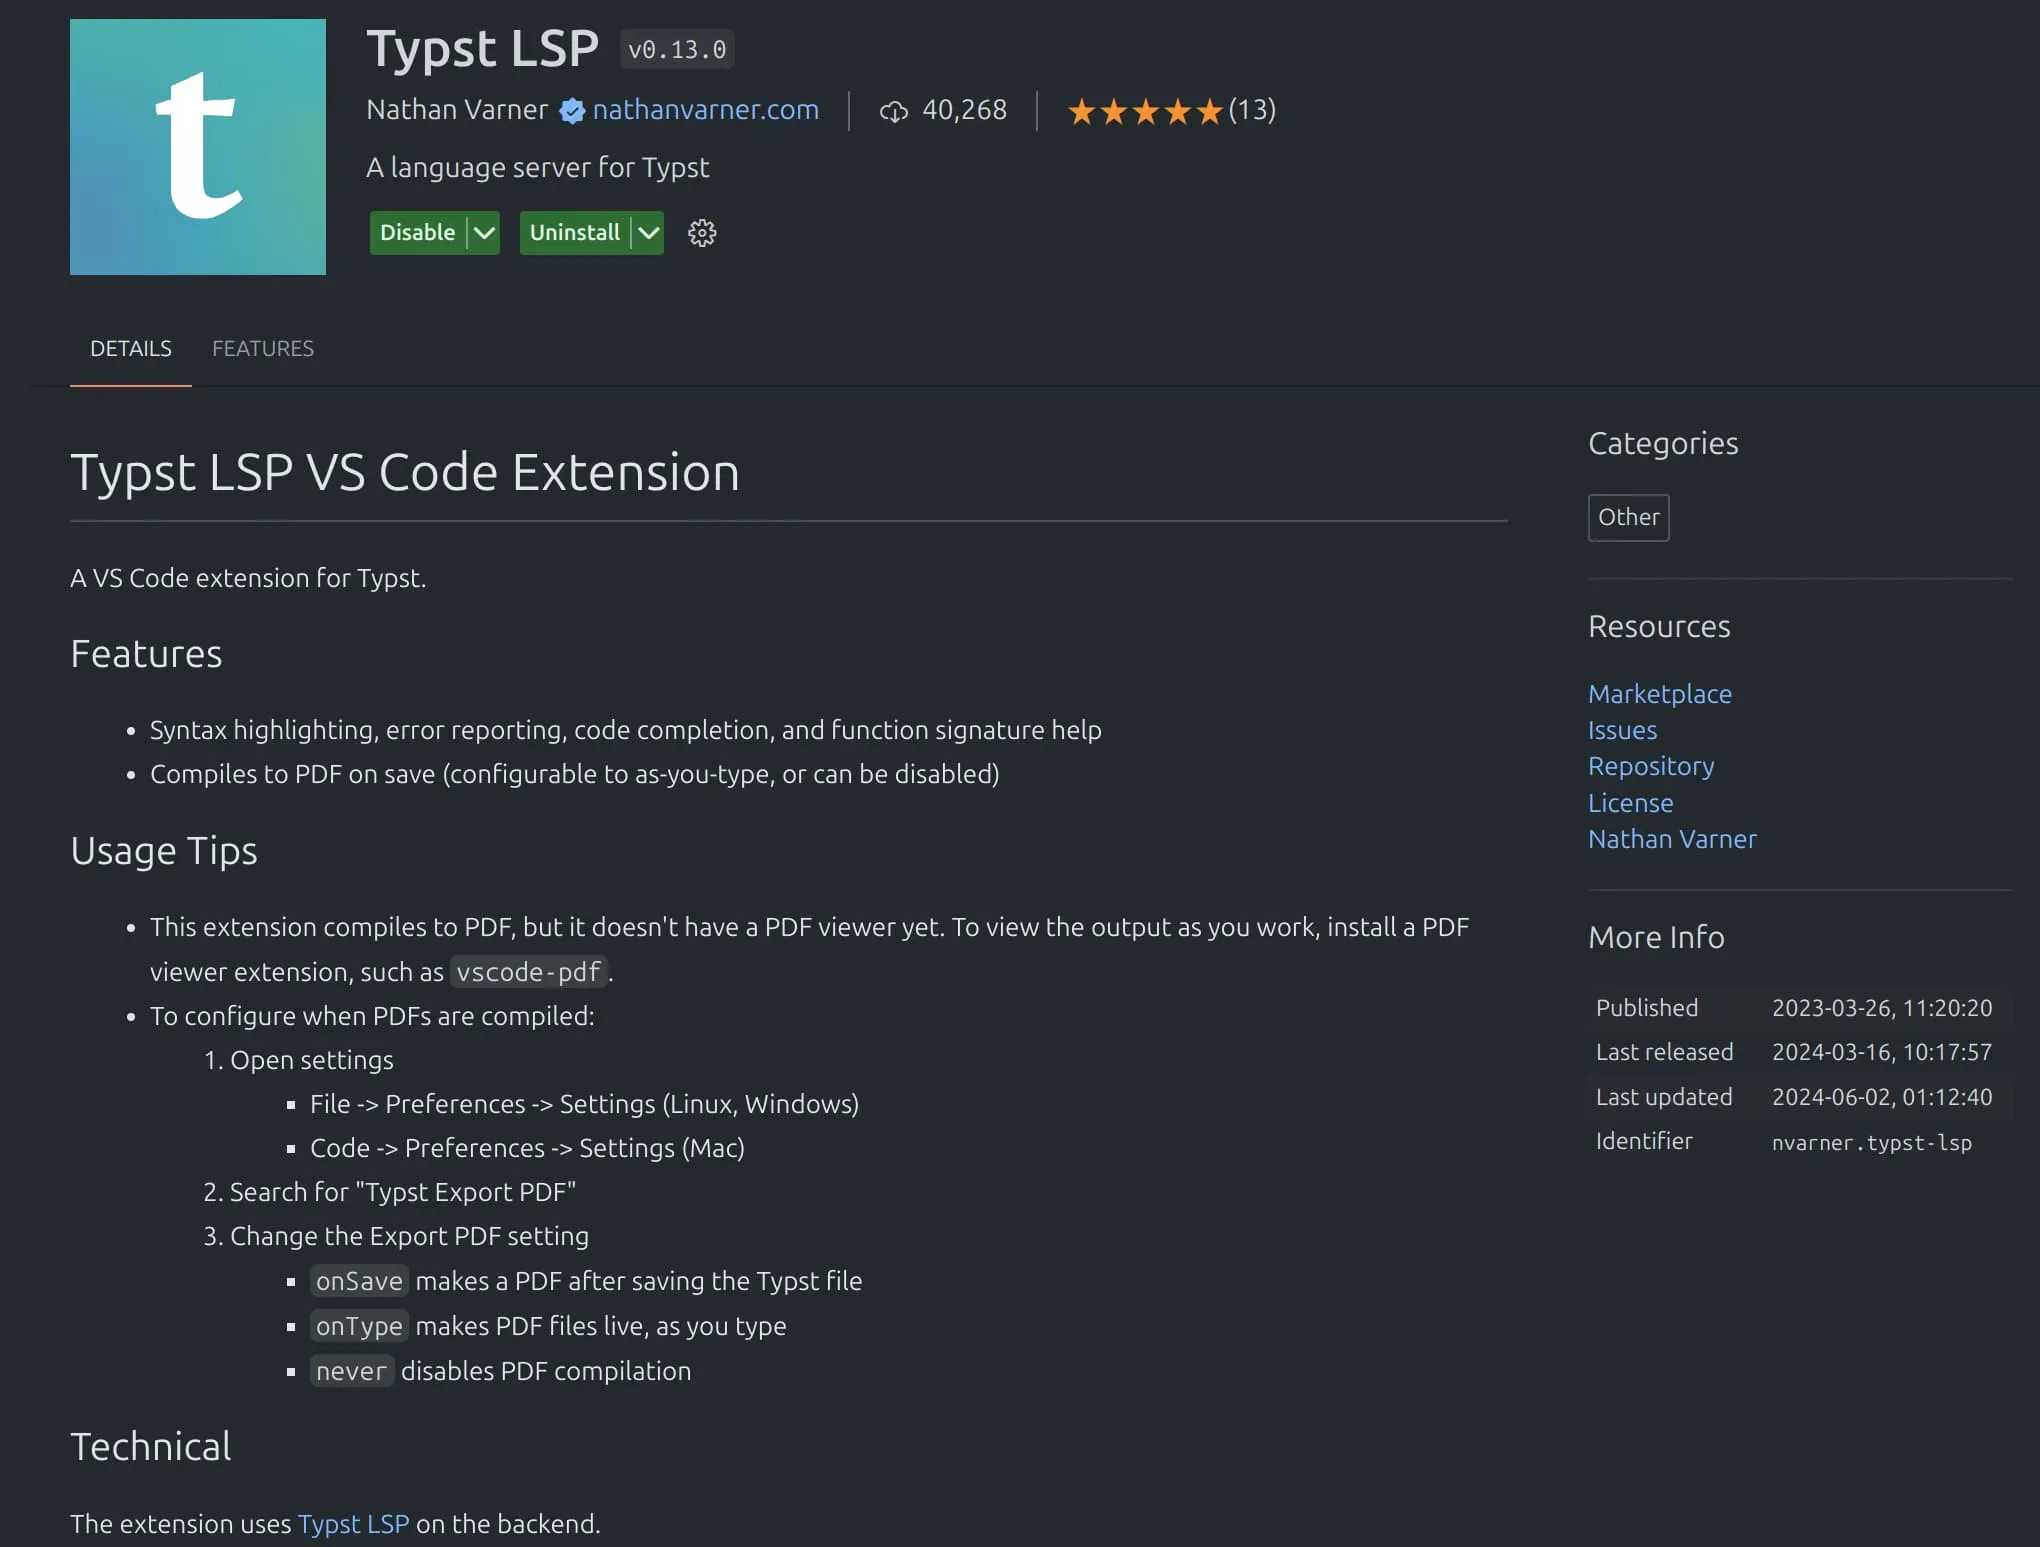This screenshot has width=2040, height=1547.
Task: Click the five-star rating icons
Action: (x=1145, y=111)
